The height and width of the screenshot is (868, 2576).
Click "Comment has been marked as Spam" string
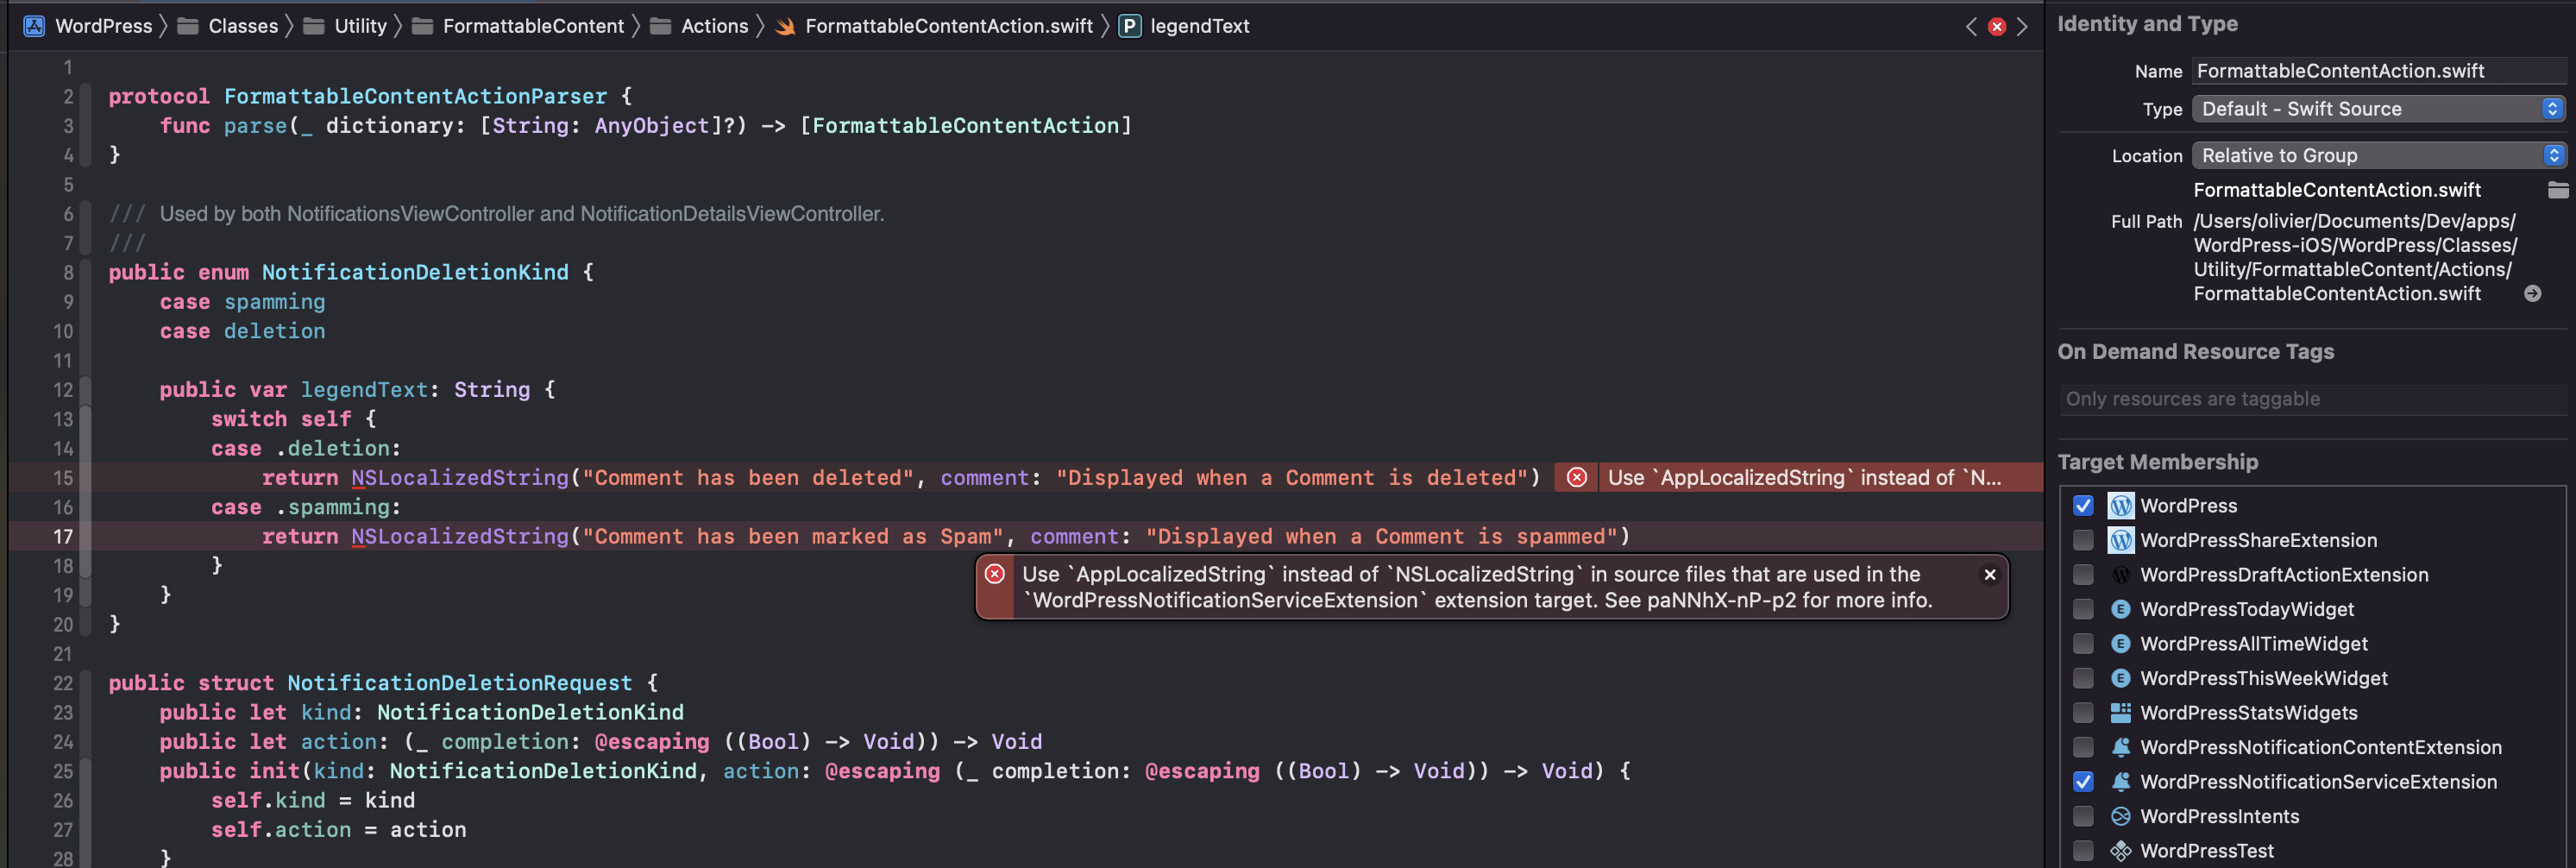[793, 537]
